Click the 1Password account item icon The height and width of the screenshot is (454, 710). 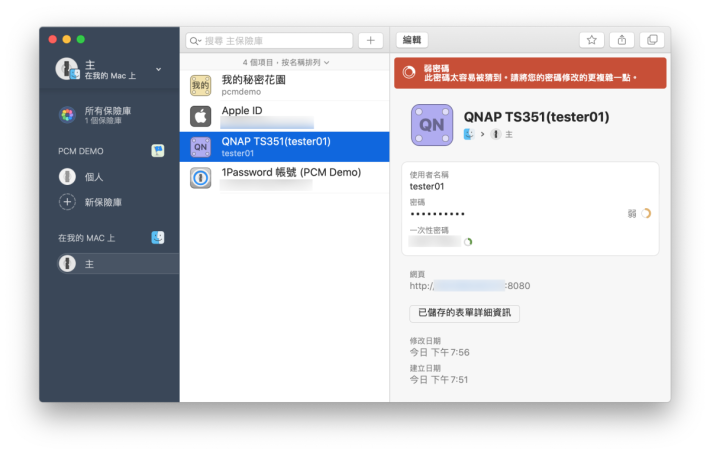200,178
